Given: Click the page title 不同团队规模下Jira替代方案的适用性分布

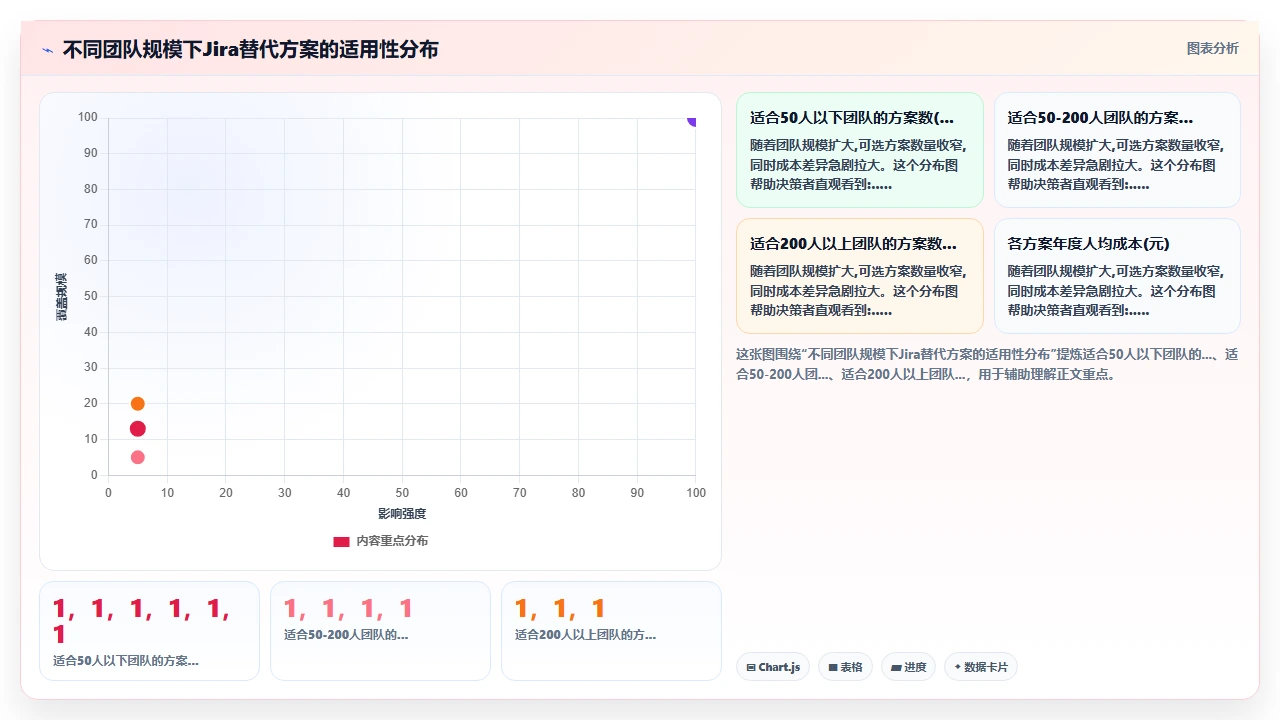Looking at the screenshot, I should point(250,49).
